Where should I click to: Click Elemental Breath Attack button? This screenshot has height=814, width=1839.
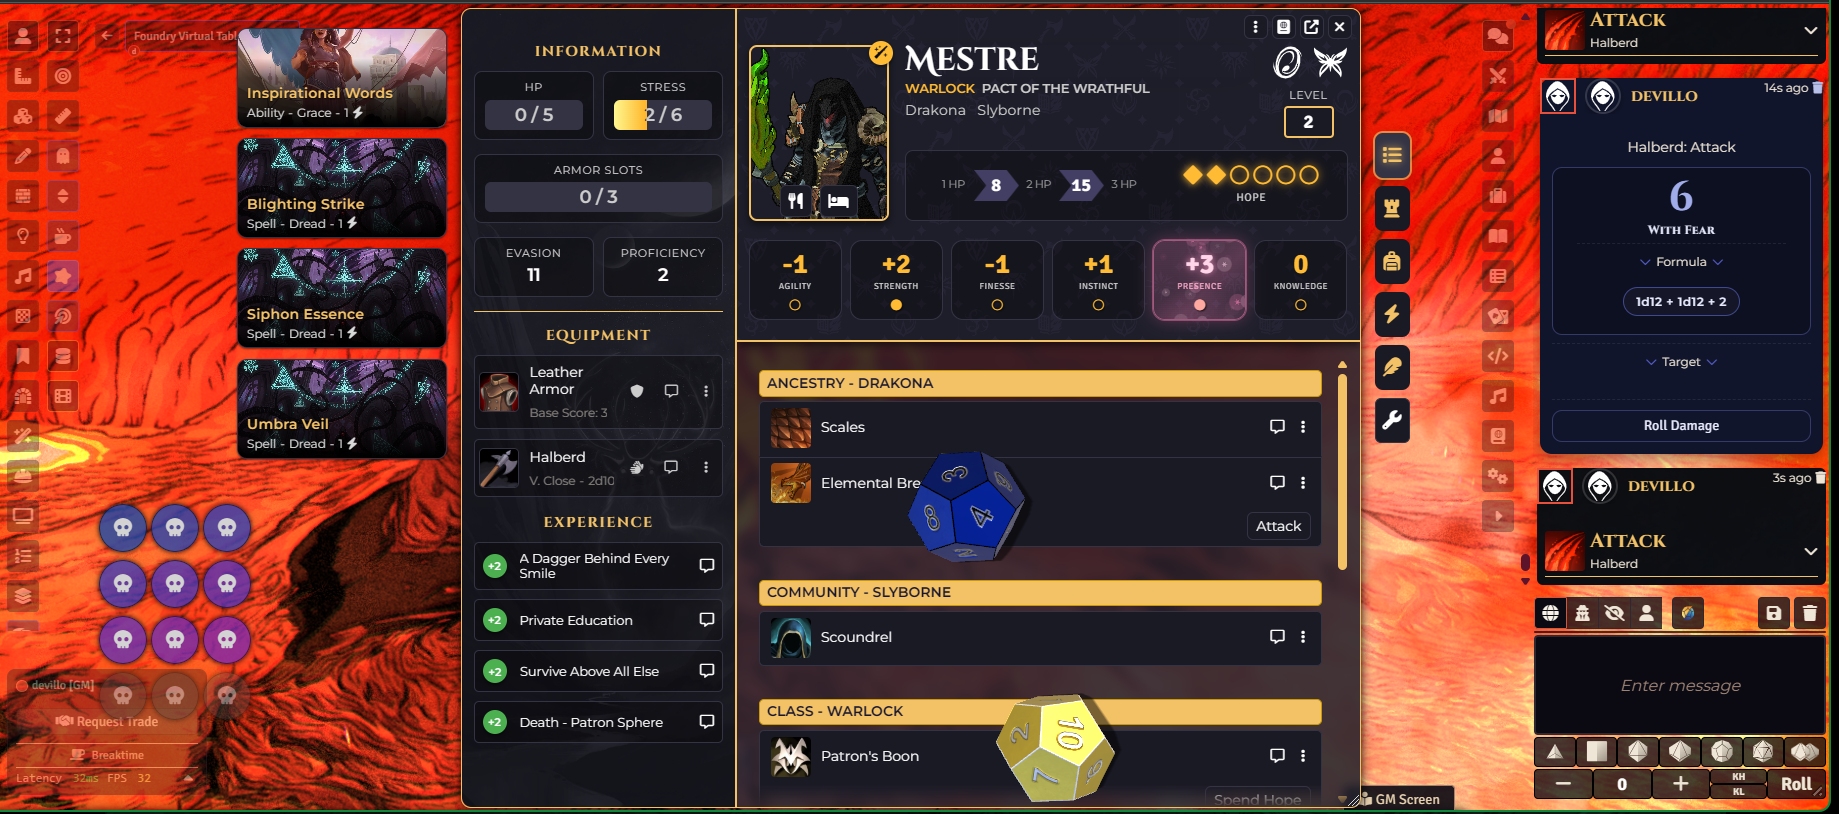click(1278, 526)
